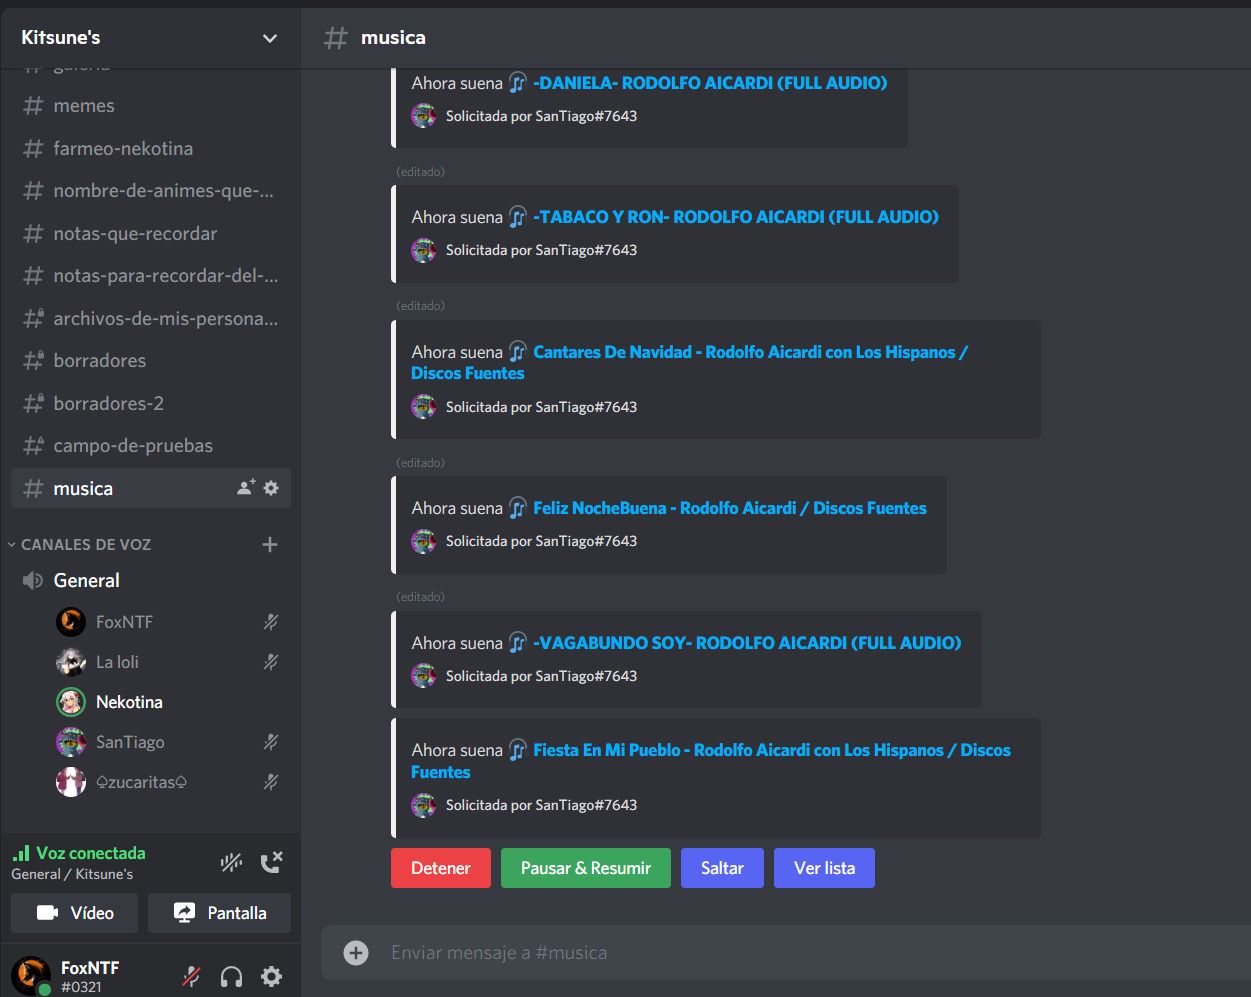Open the queue with Ver lista
Screen dimensions: 1251x997
pyautogui.click(x=824, y=868)
